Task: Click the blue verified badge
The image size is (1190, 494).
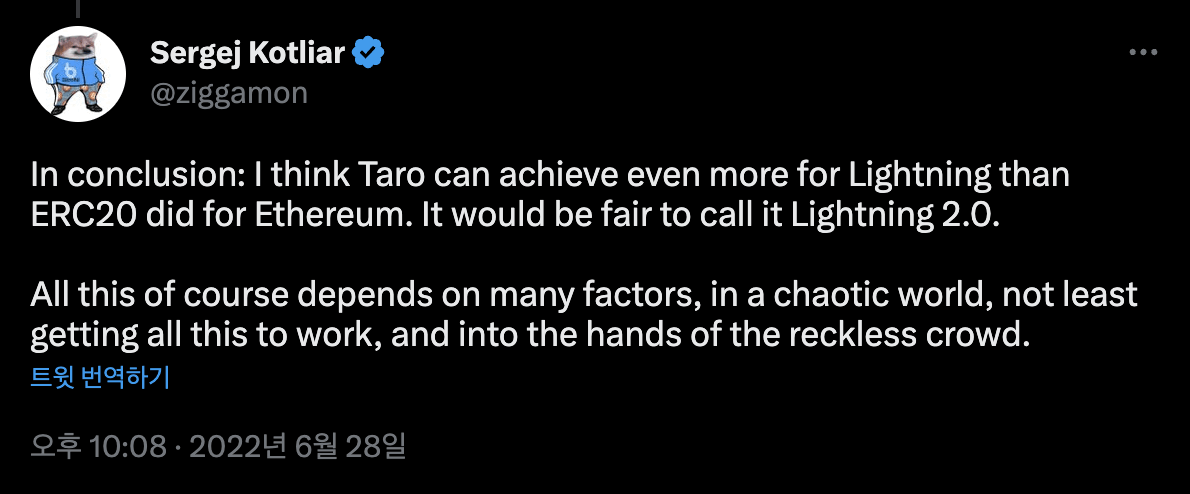Action: point(370,52)
